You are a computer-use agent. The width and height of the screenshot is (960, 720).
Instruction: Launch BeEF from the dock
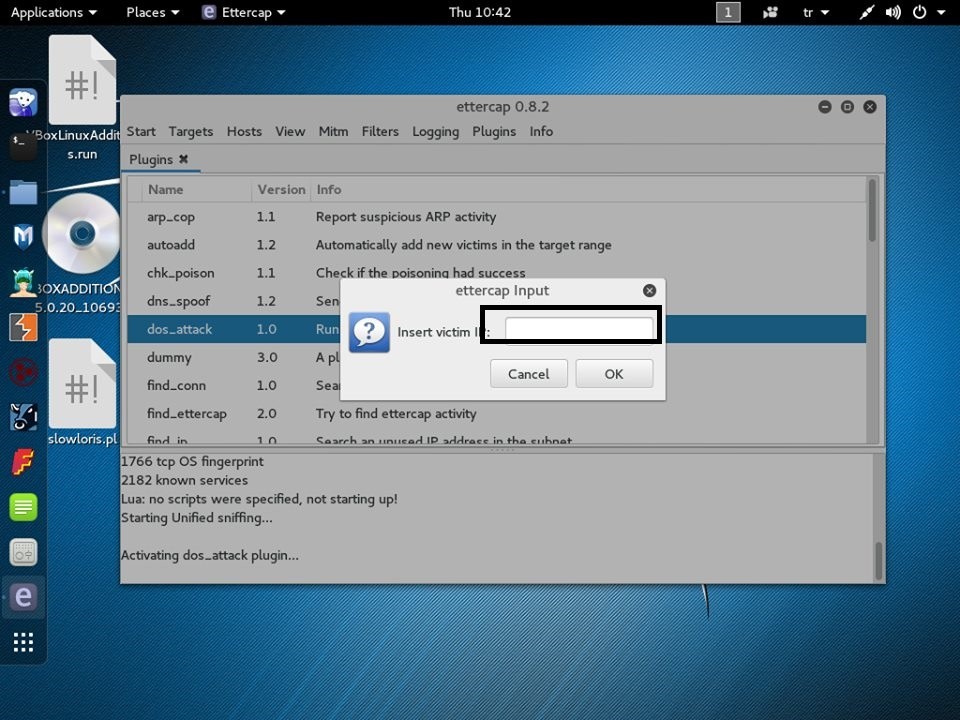pos(23,417)
